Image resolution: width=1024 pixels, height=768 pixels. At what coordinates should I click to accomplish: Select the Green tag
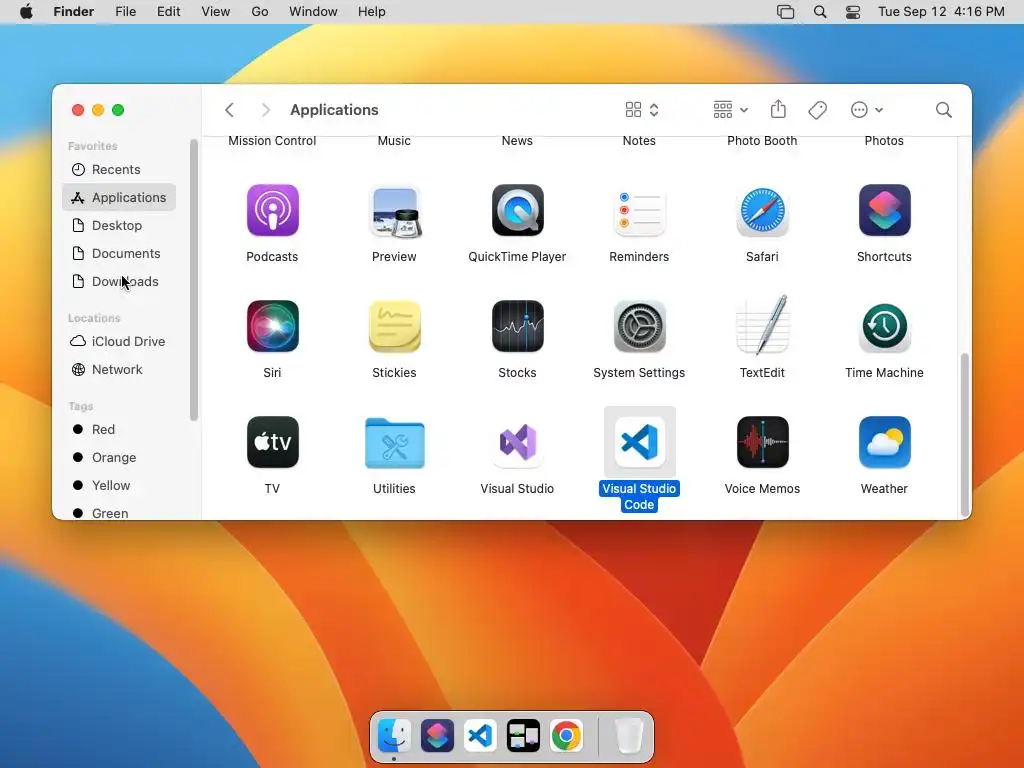119,513
